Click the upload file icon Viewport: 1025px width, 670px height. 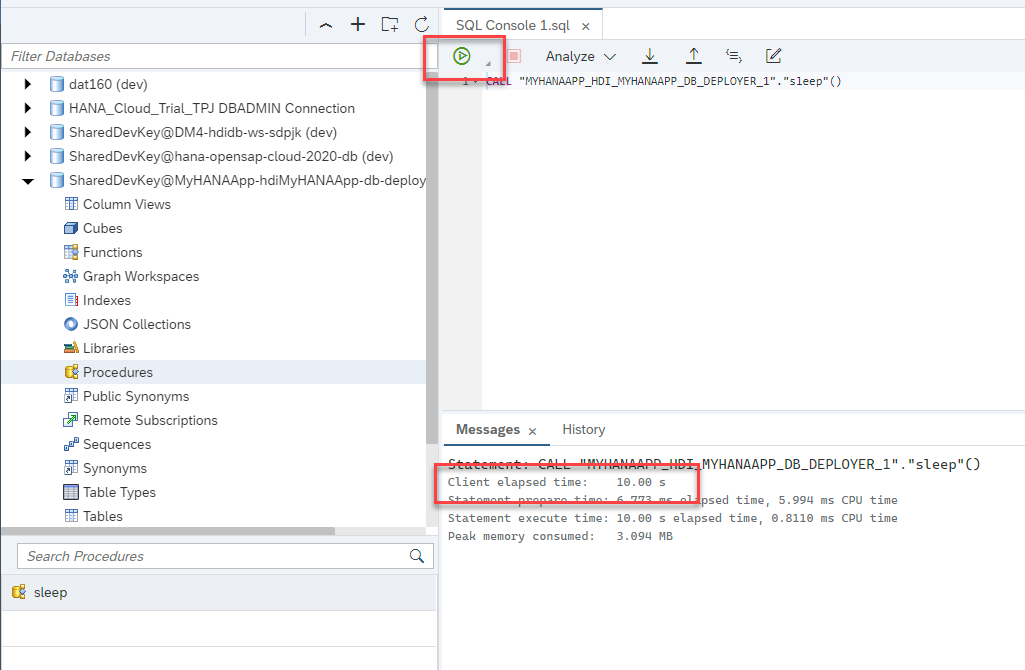coord(694,56)
